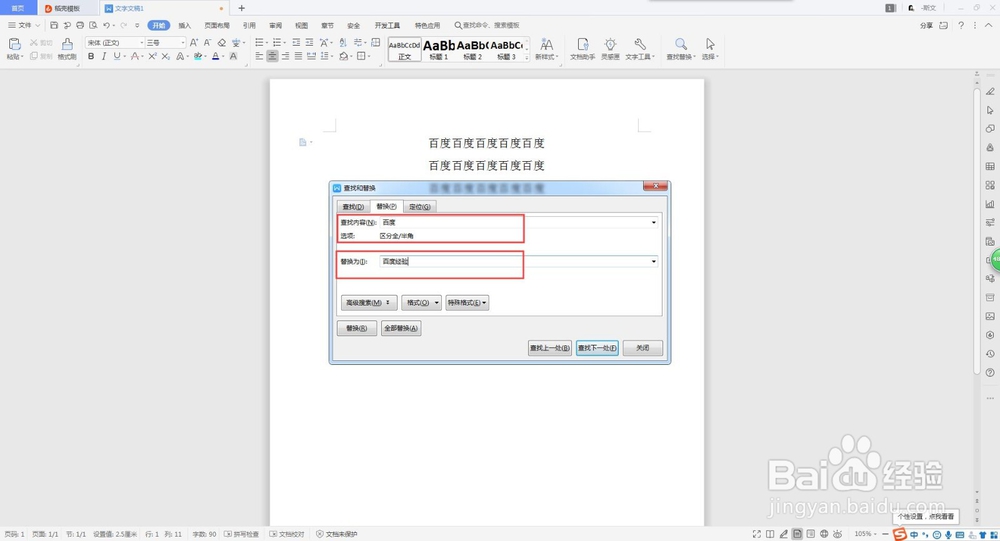Click Find Previous (查找上一处) button
The width and height of the screenshot is (1000, 541).
(x=550, y=348)
